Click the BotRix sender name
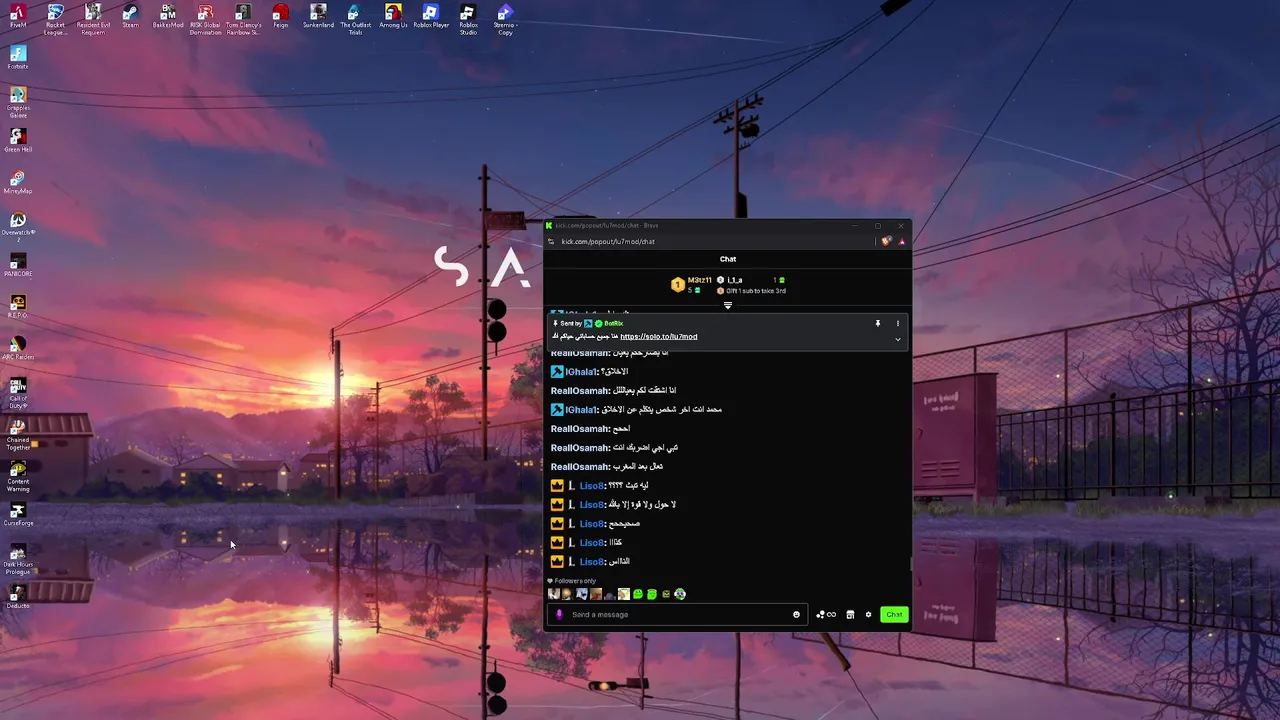 613,323
